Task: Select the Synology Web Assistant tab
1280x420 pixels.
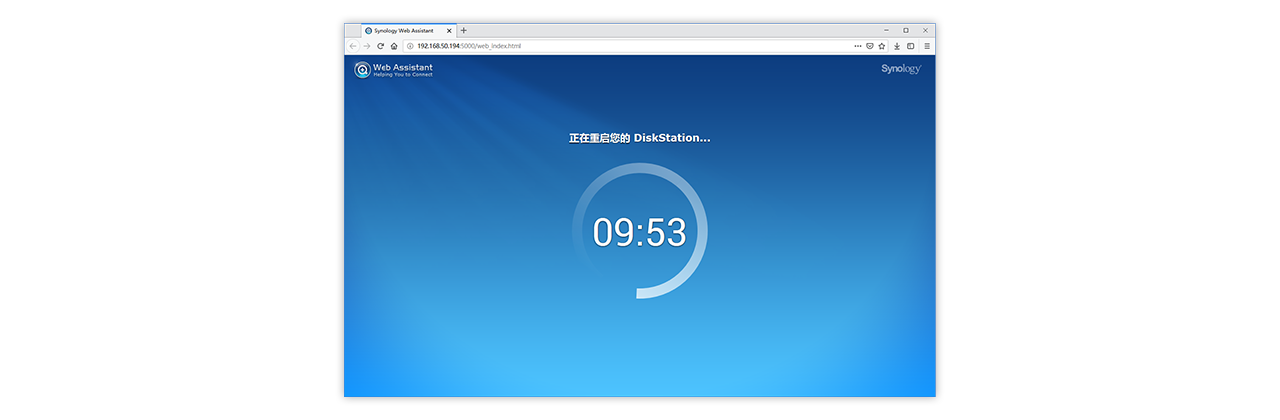Action: [408, 31]
